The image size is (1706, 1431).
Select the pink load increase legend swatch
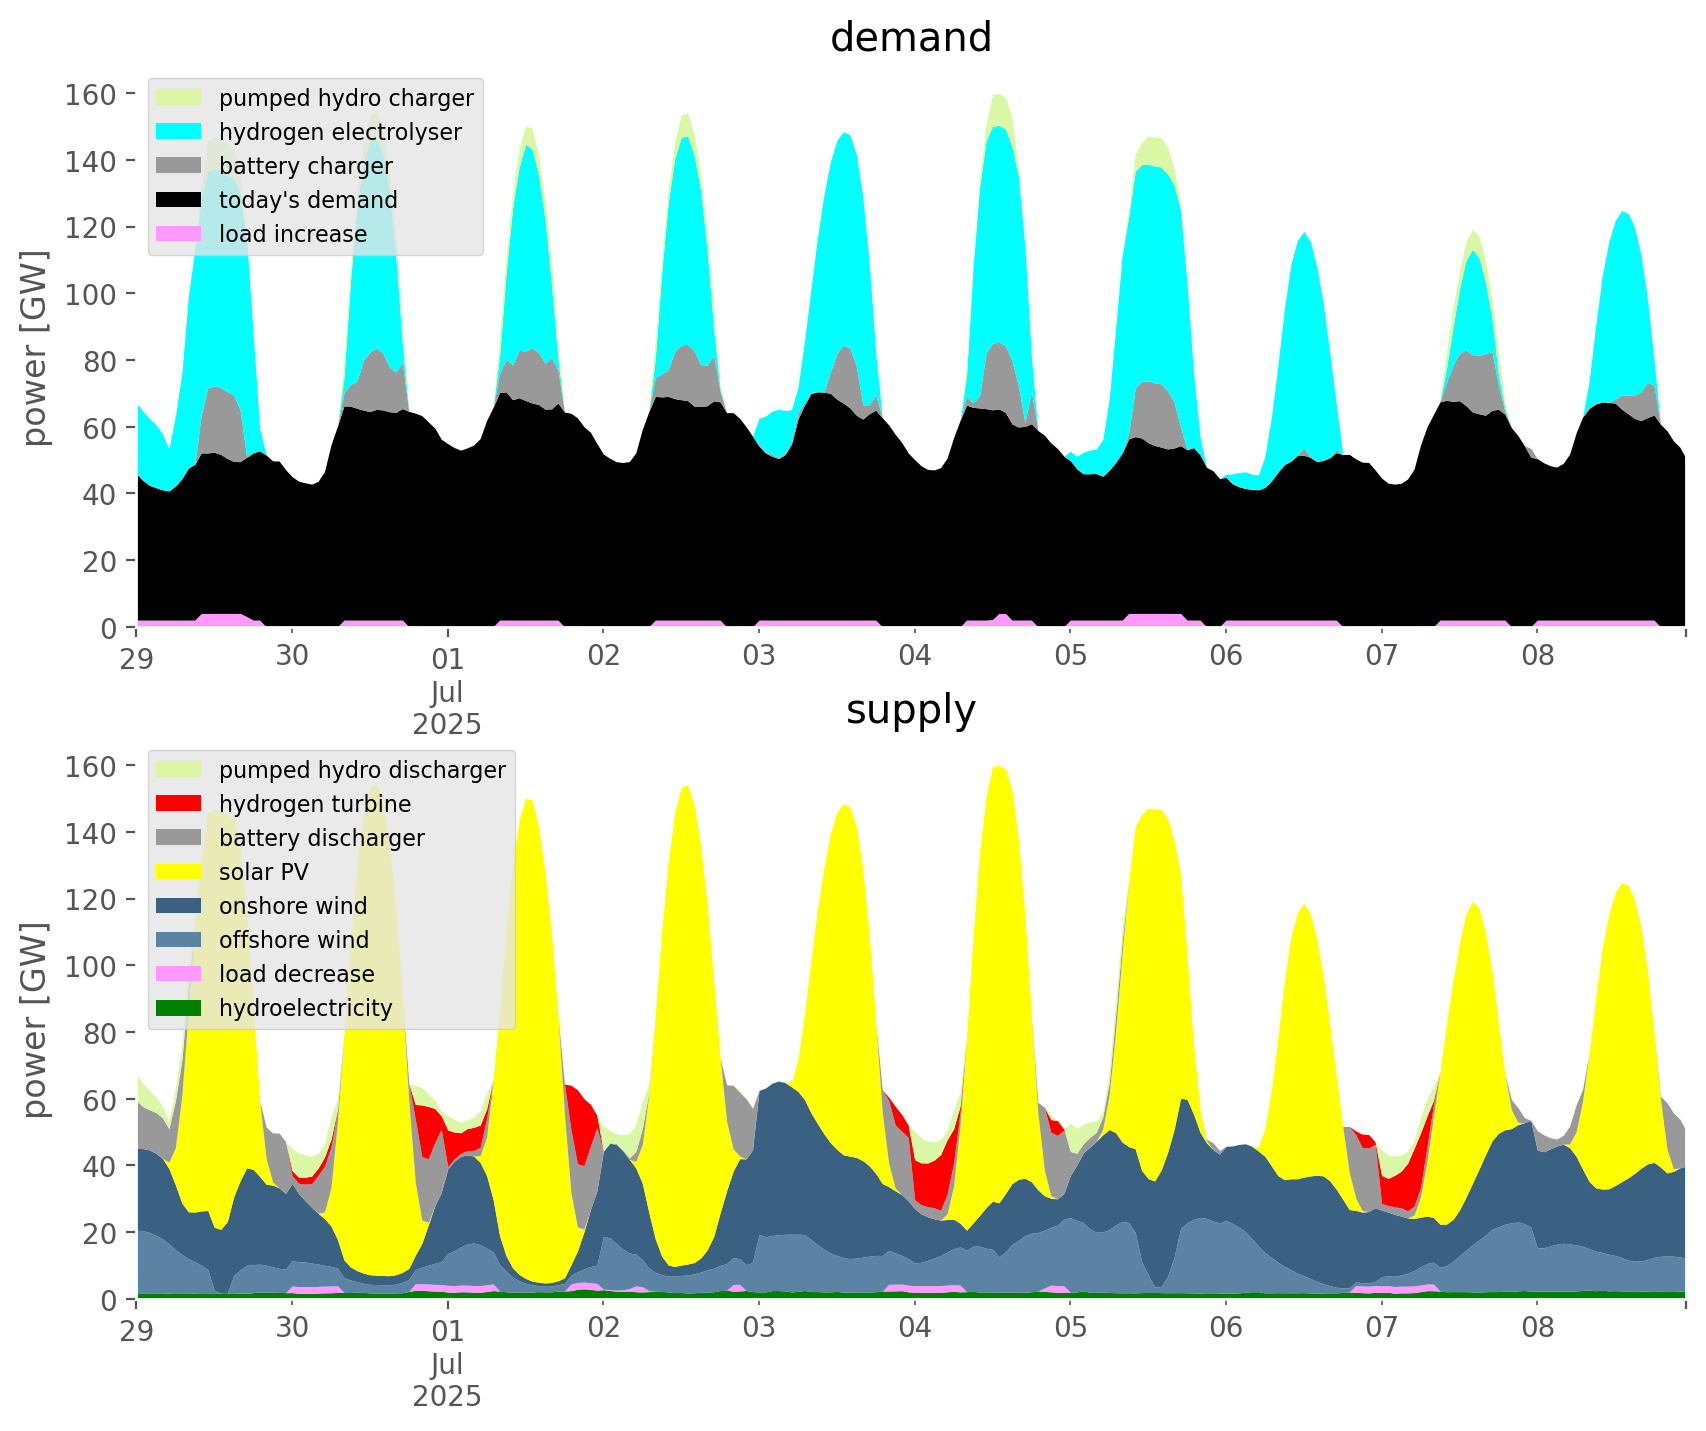click(x=179, y=234)
